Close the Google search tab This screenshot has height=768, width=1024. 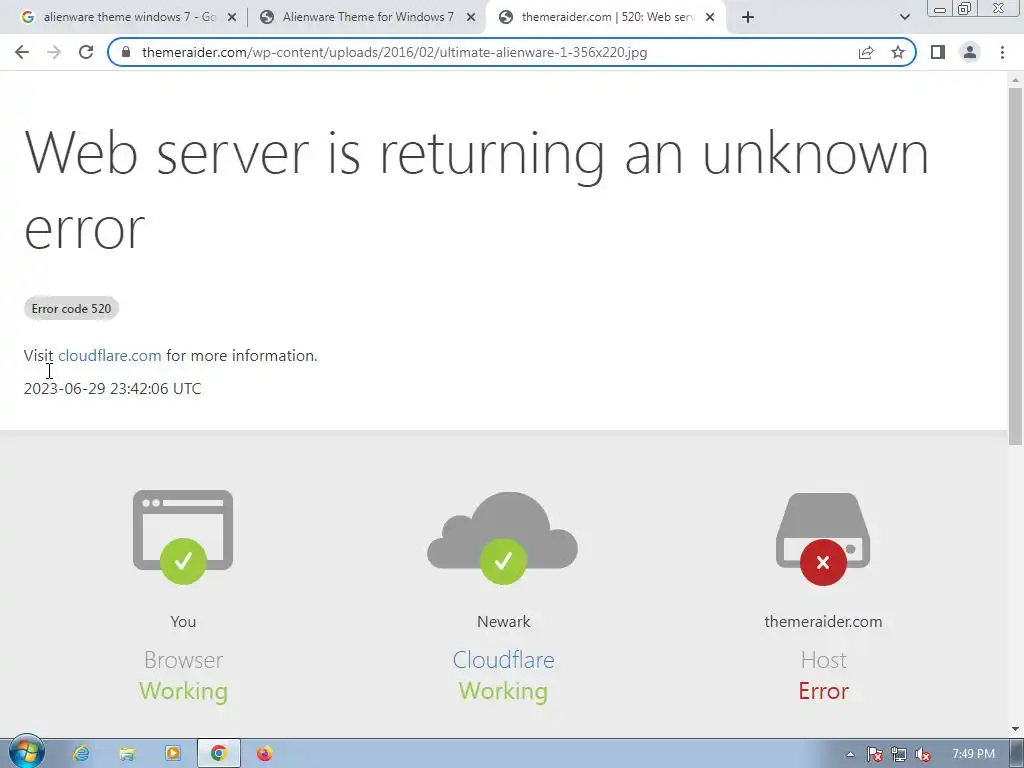click(232, 18)
